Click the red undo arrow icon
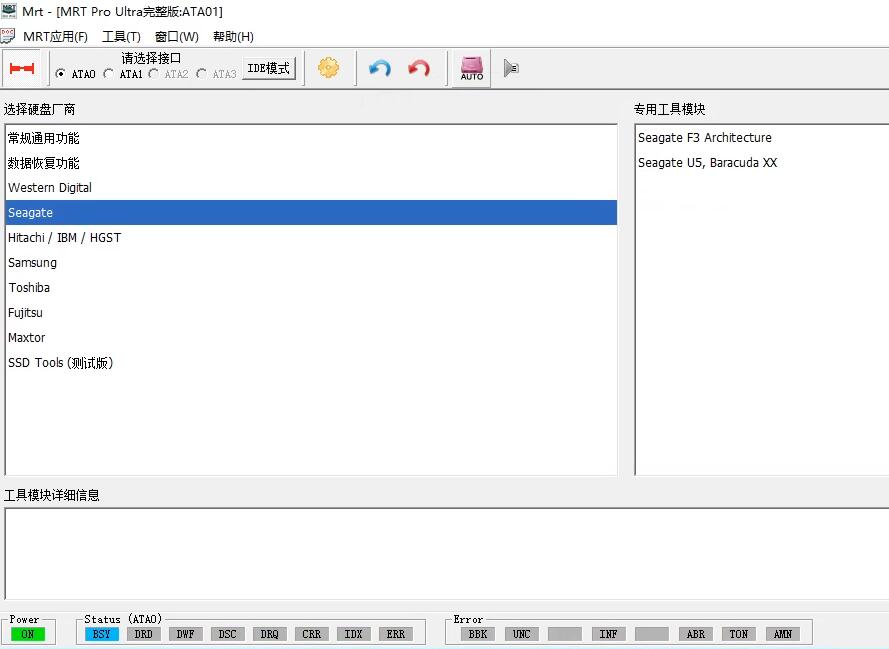This screenshot has height=649, width=889. [x=419, y=69]
